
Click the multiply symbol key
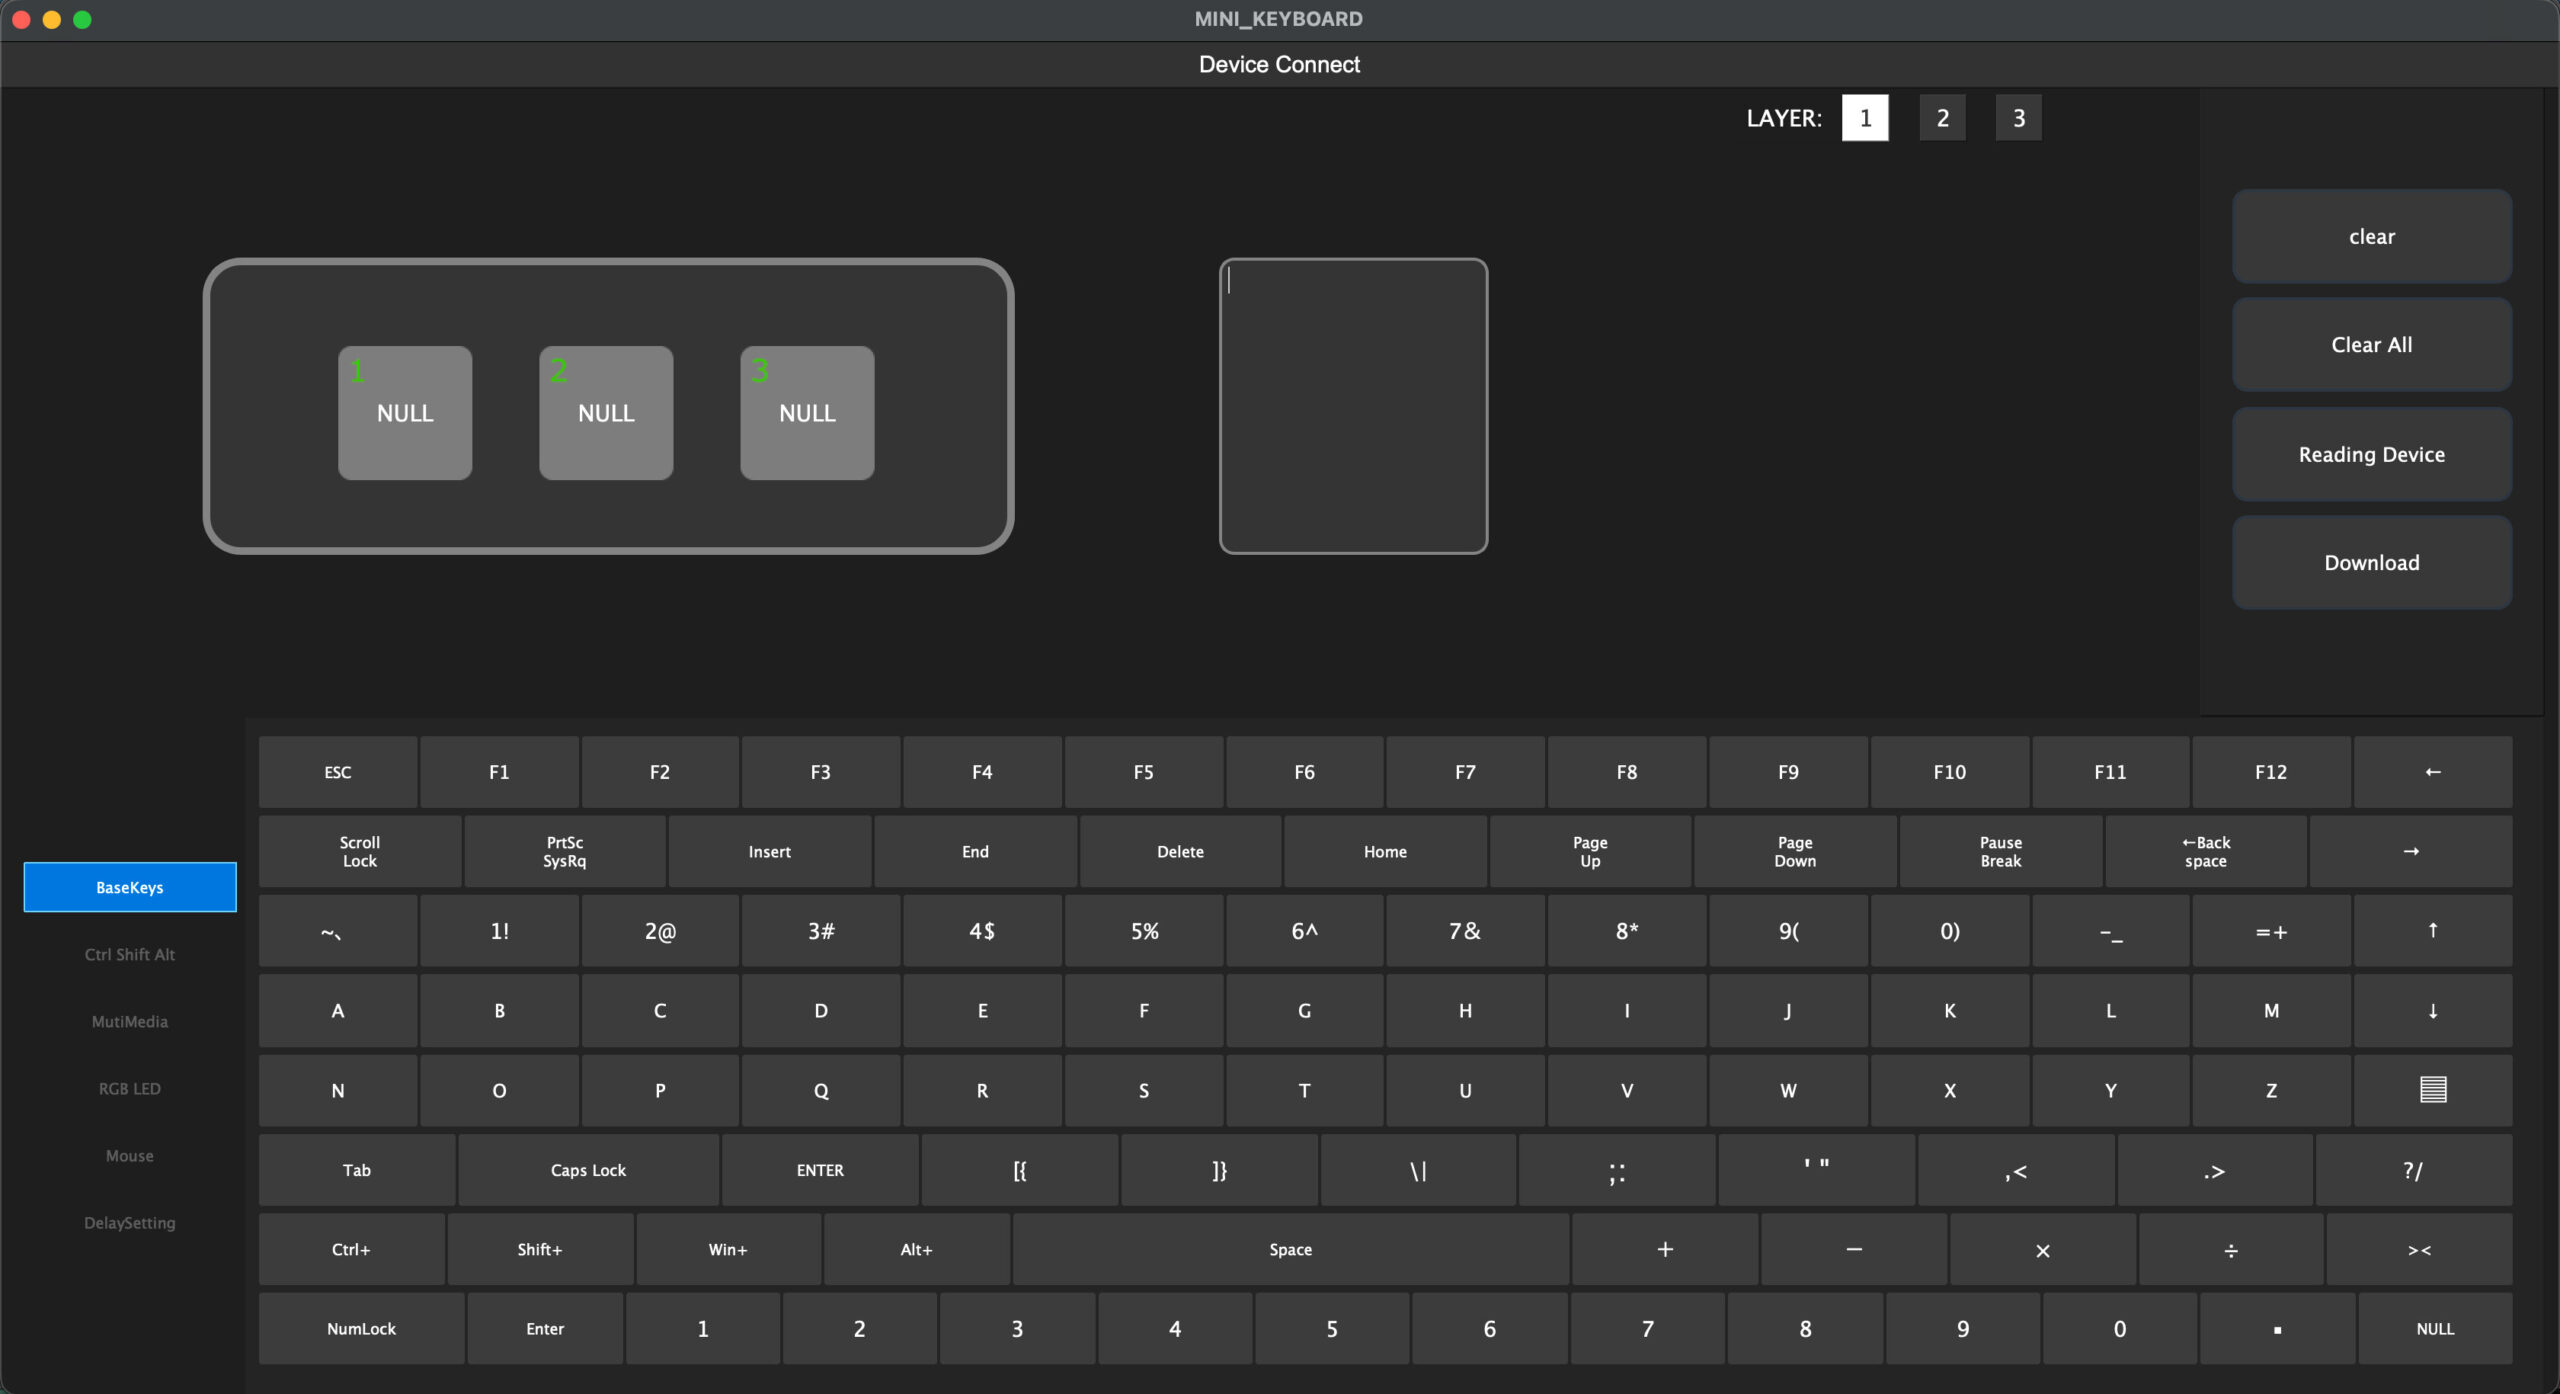pyautogui.click(x=2042, y=1250)
